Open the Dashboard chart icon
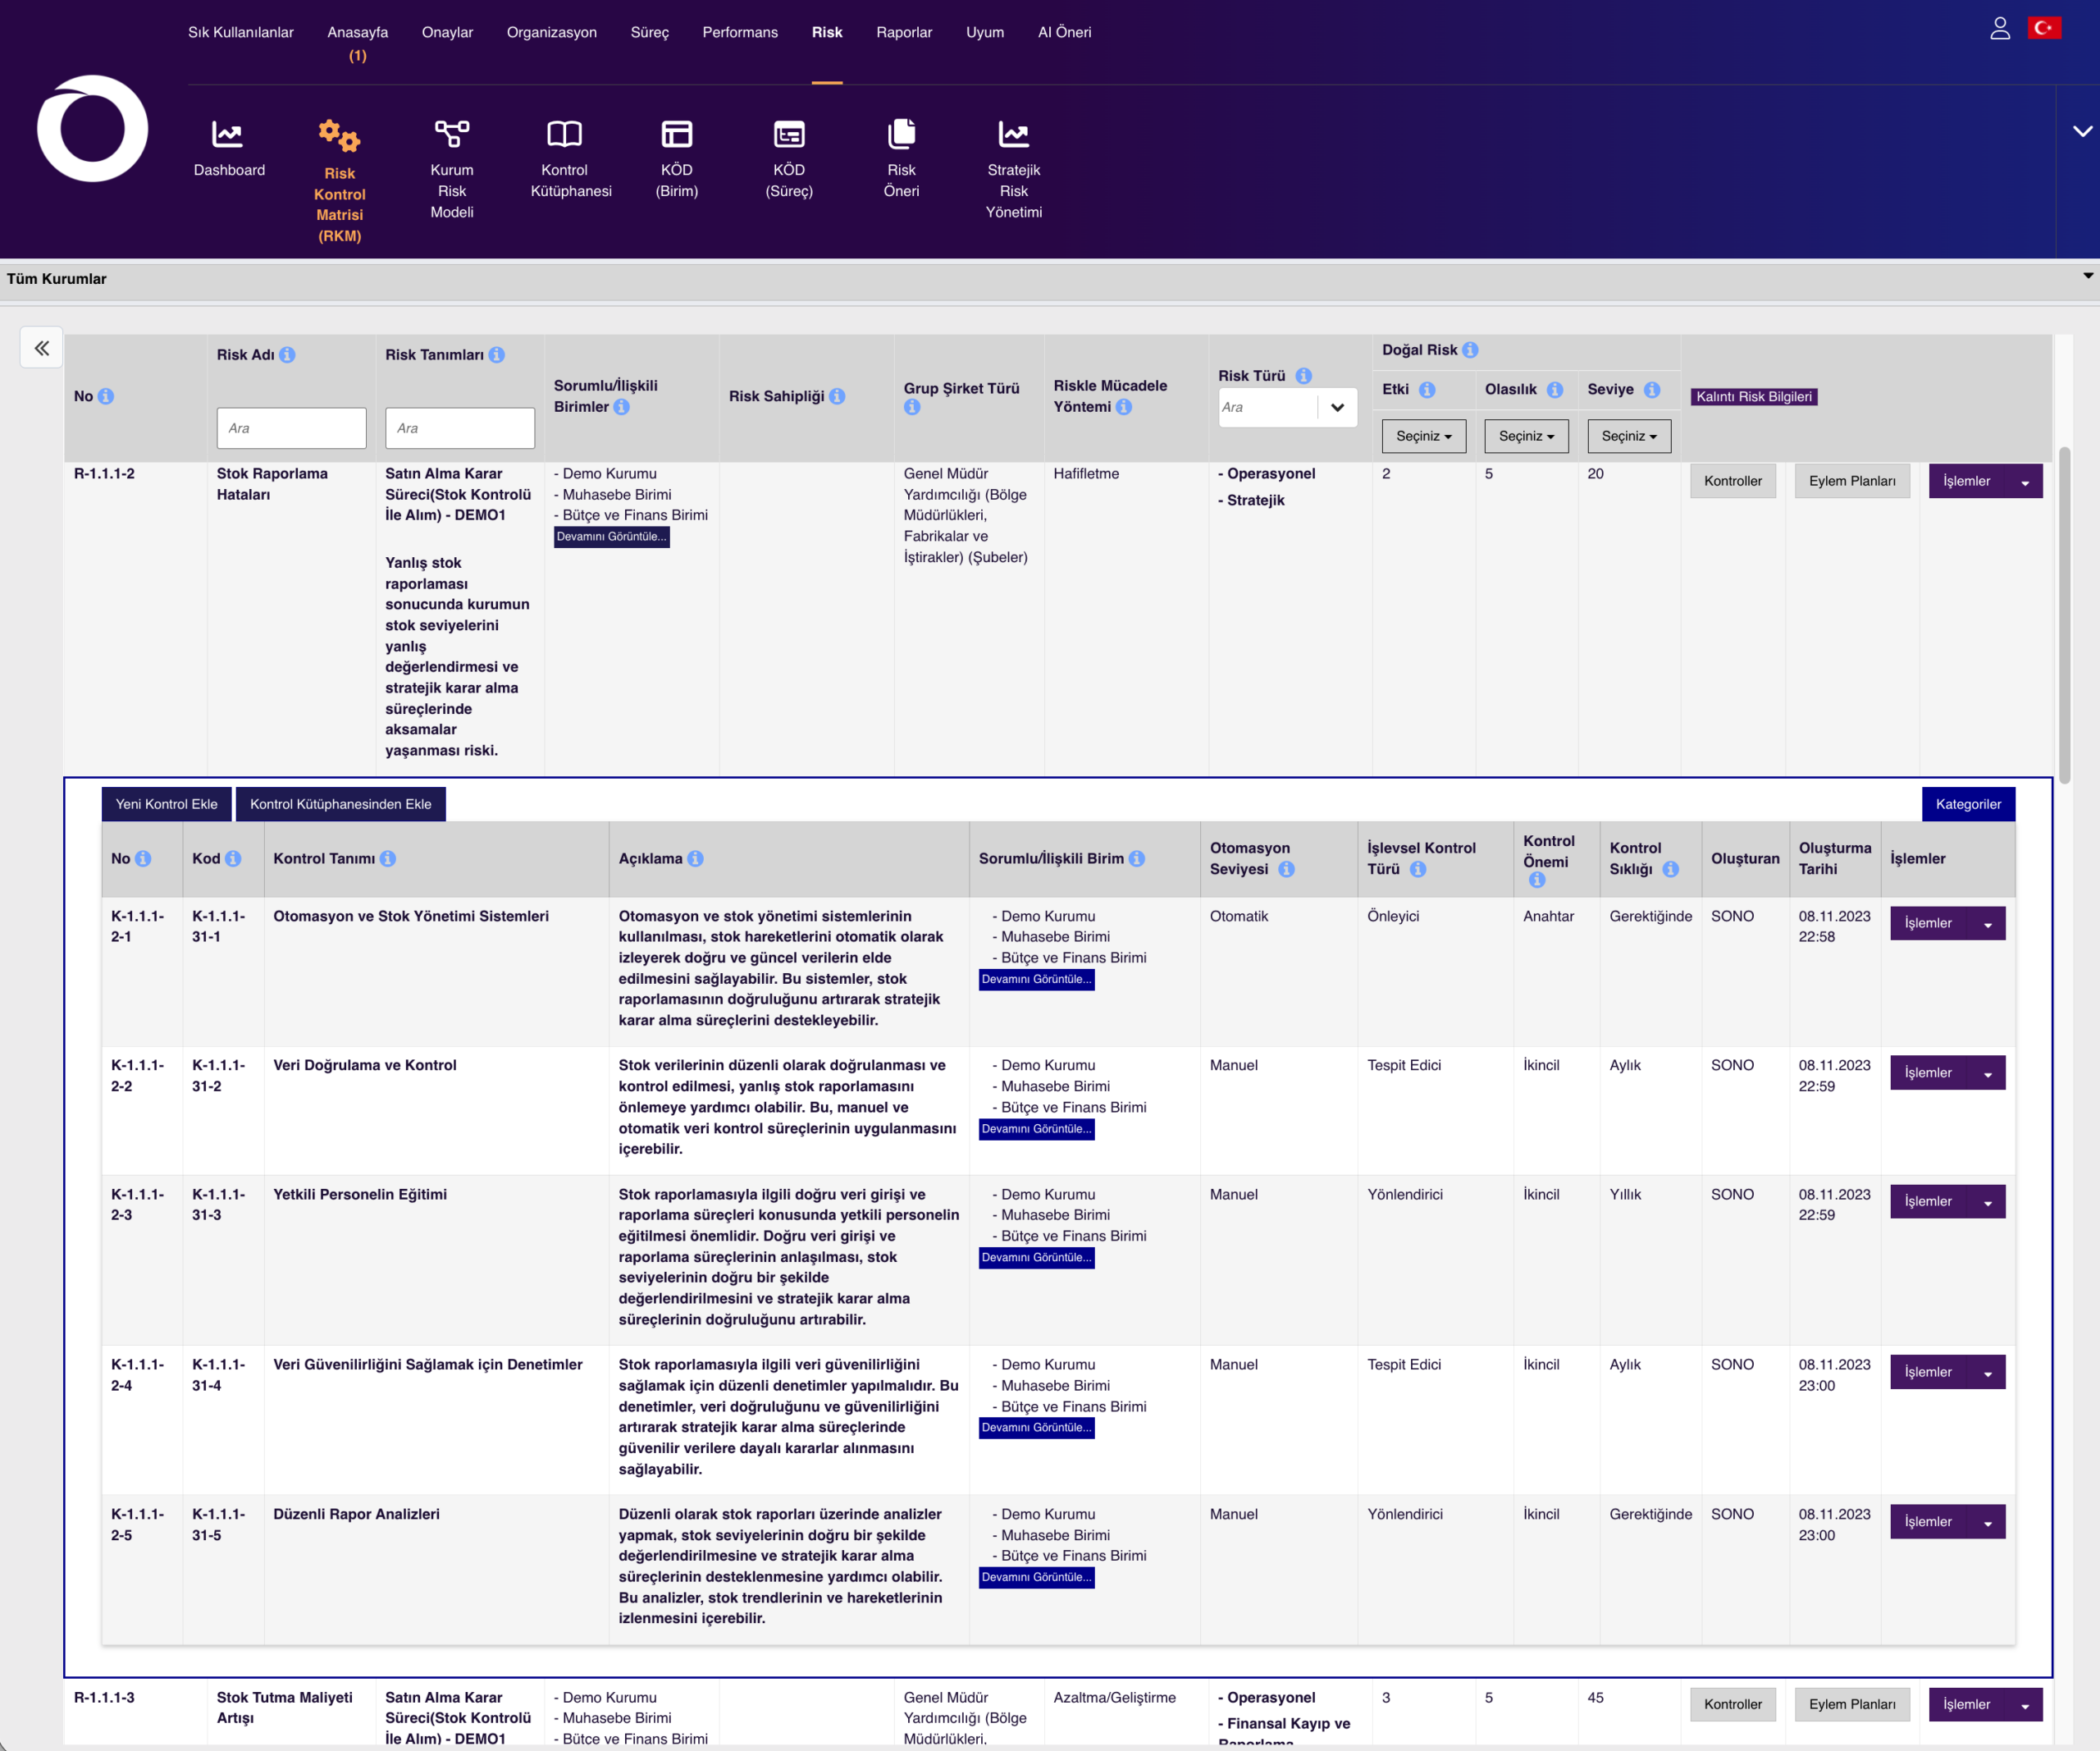Screen dimensions: 2100x1751 228,134
